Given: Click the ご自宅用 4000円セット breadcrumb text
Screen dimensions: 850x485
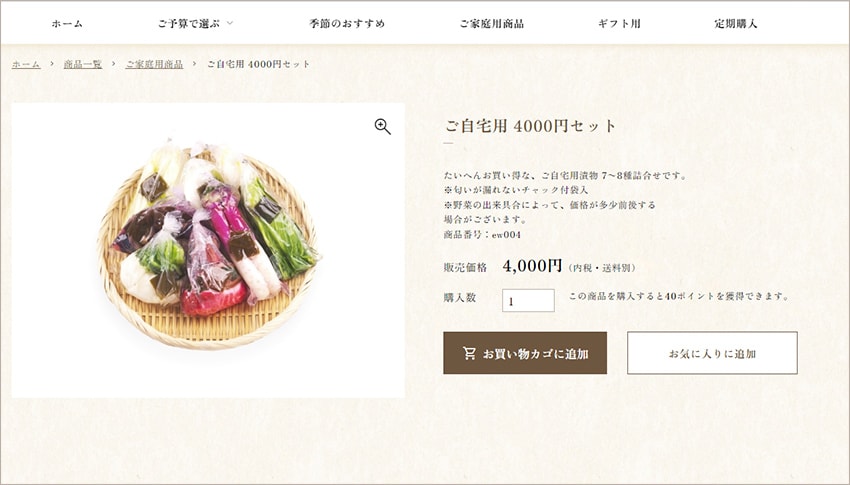Looking at the screenshot, I should coord(259,64).
